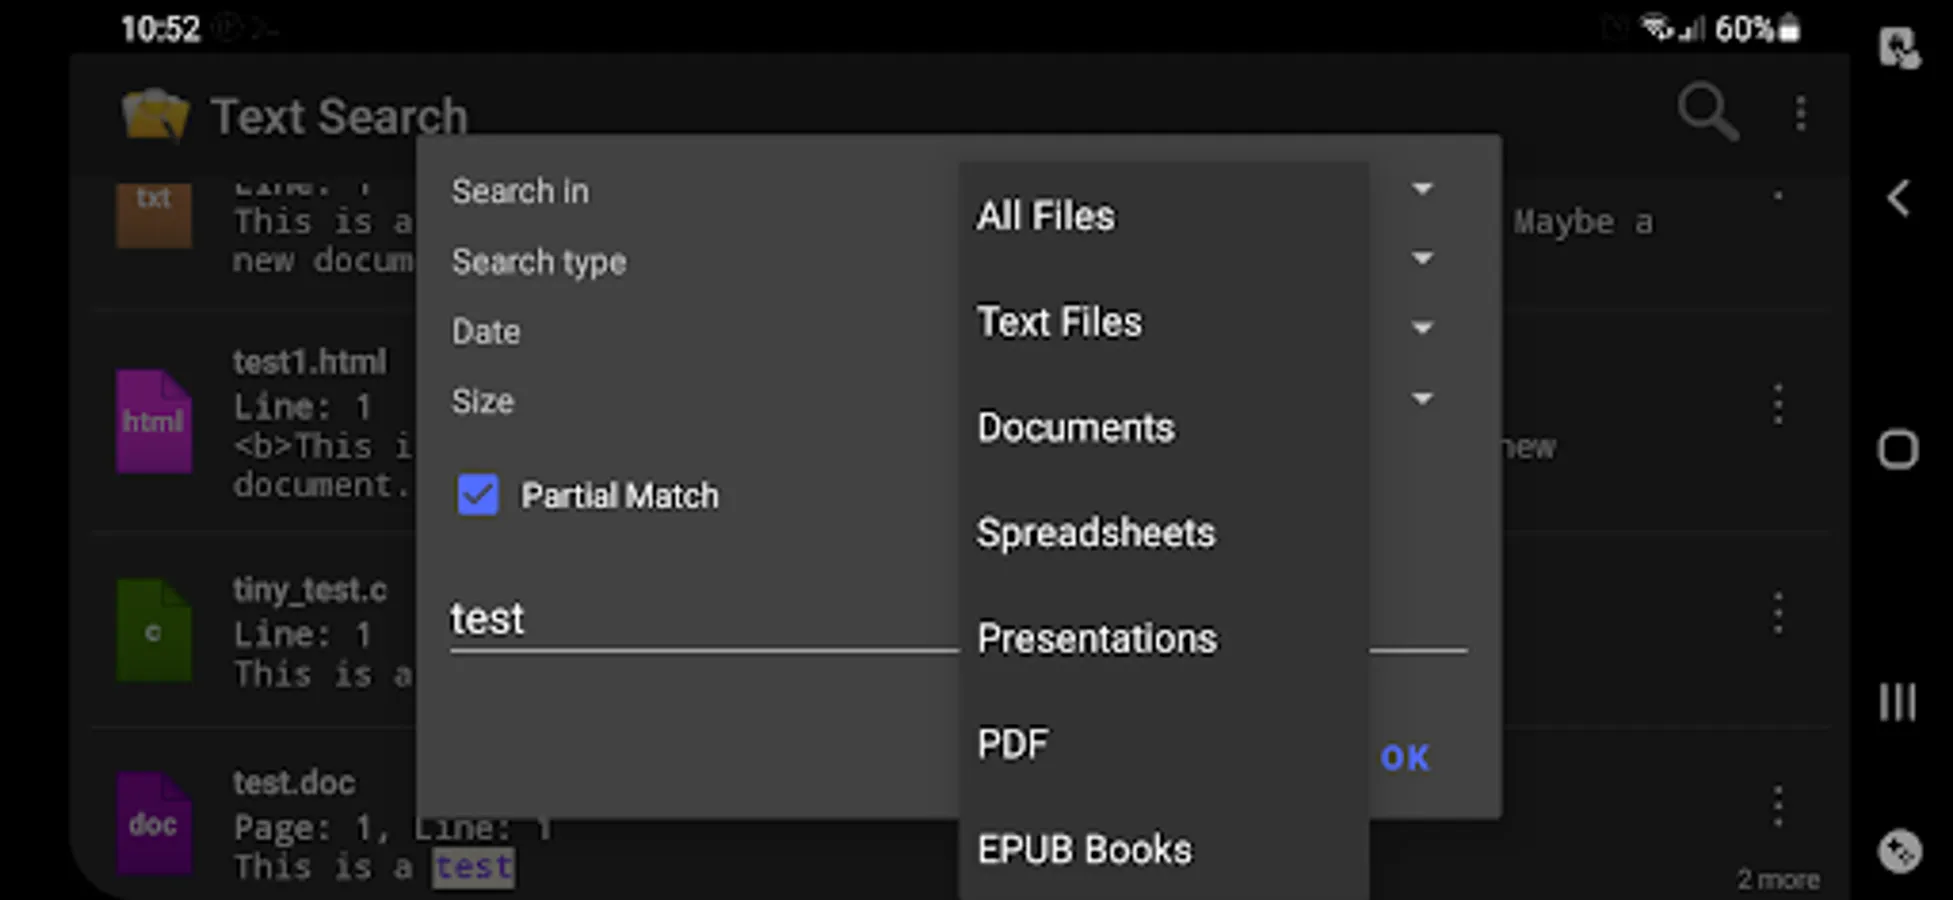Screen dimensions: 1953x900
Task: Confirm the dialog with OK
Action: [1405, 758]
